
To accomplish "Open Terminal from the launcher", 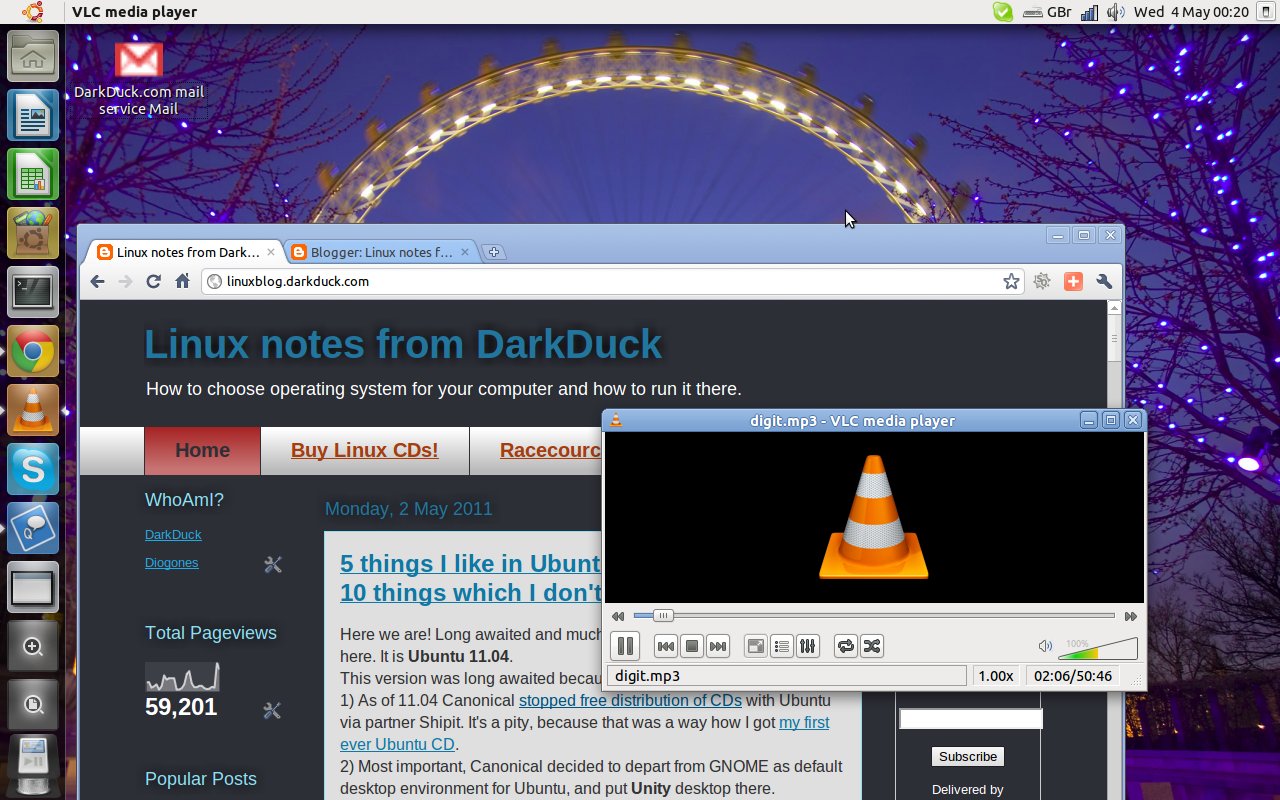I will (33, 292).
